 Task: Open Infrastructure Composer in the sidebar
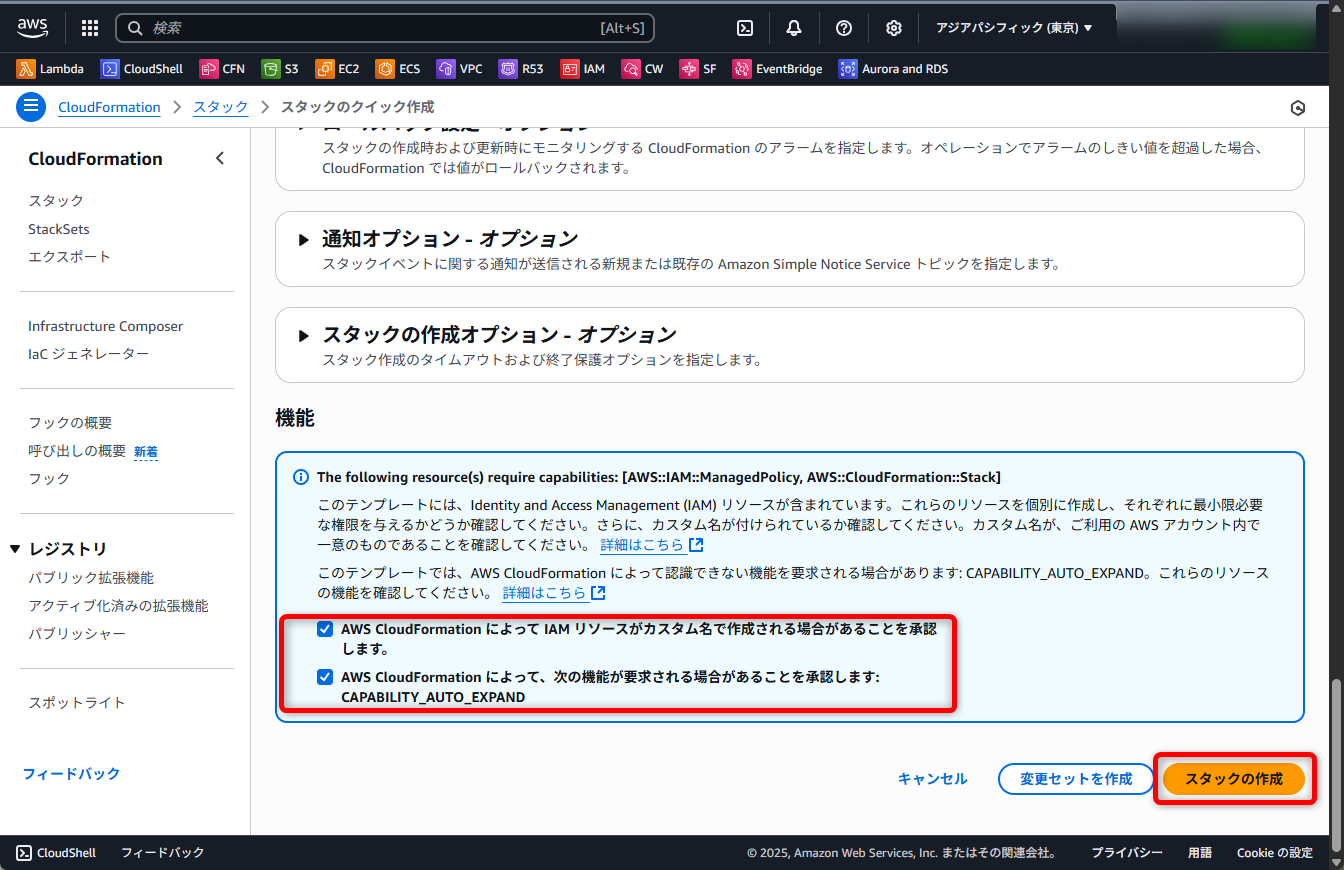click(106, 326)
